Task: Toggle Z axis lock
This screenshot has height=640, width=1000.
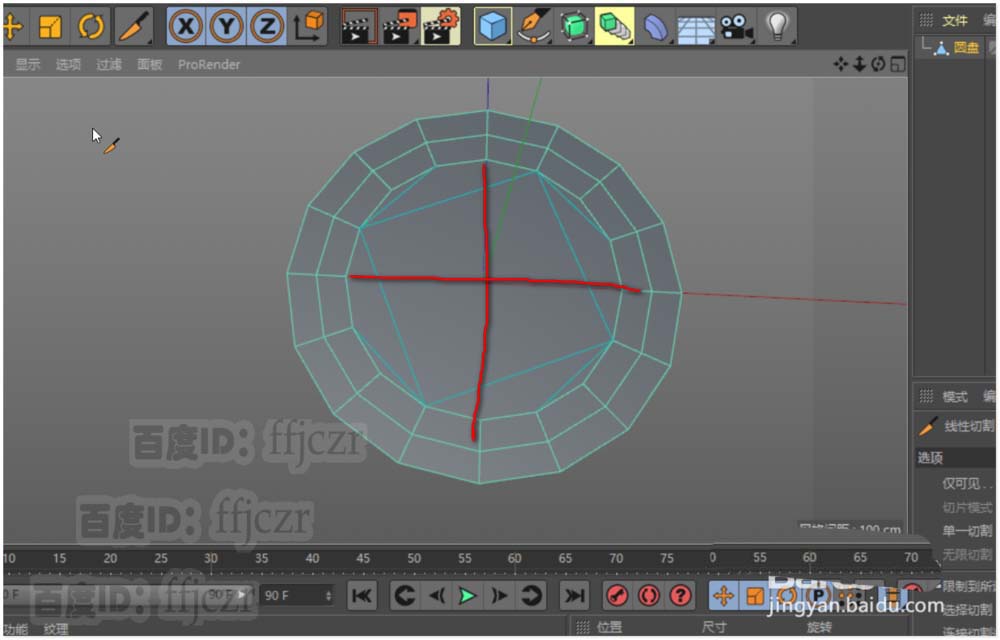Action: coord(266,27)
